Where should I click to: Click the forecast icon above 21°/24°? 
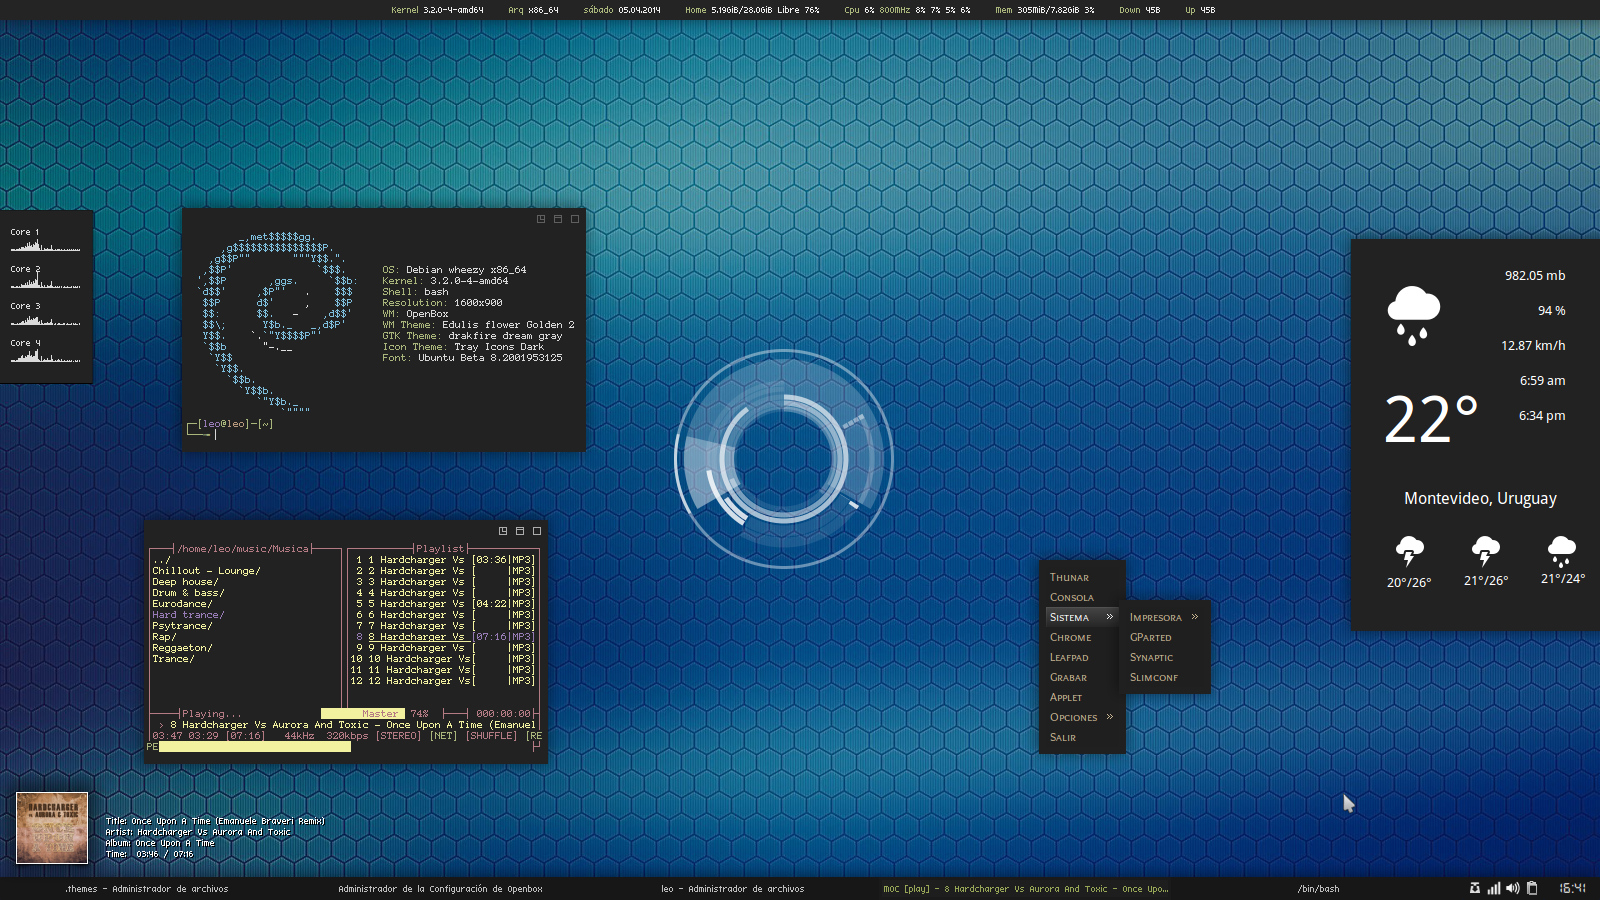pos(1562,551)
